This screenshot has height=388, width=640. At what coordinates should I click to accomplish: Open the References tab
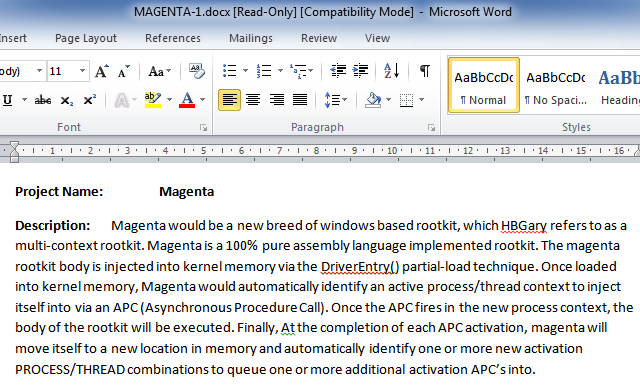[x=173, y=38]
